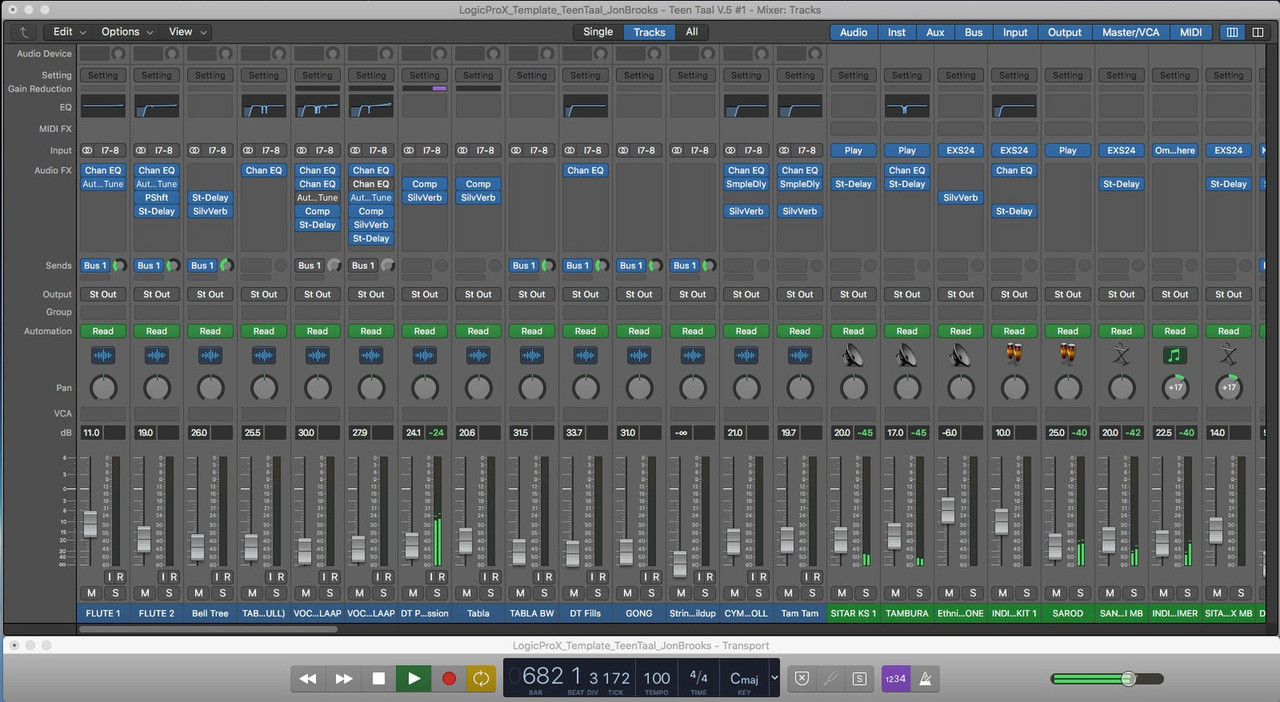The height and width of the screenshot is (702, 1280).
Task: Open the Edit menu in the mixer
Action: 70,32
